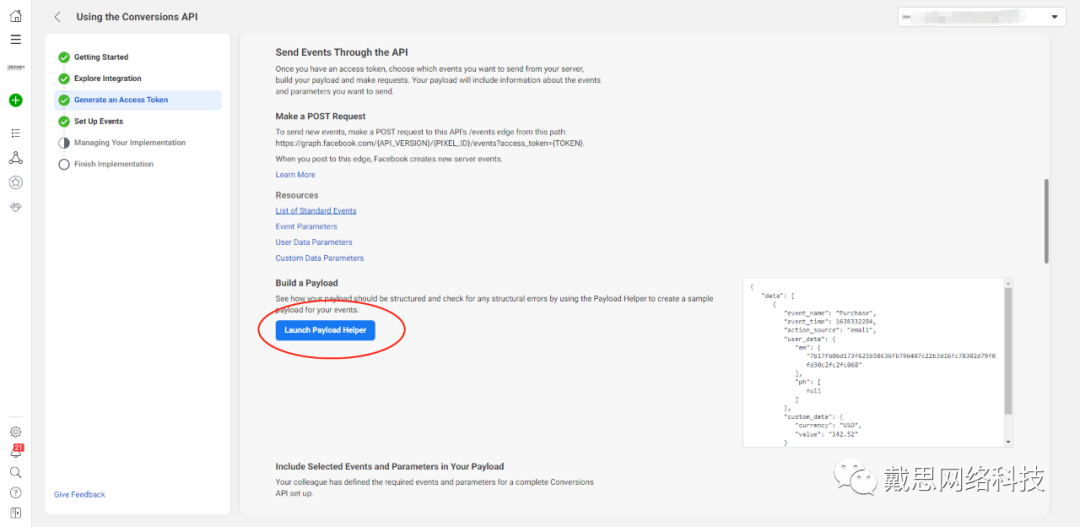Viewport: 1080px width, 527px height.
Task: Click "event_name": "Purchase" line in code
Action: click(x=829, y=312)
